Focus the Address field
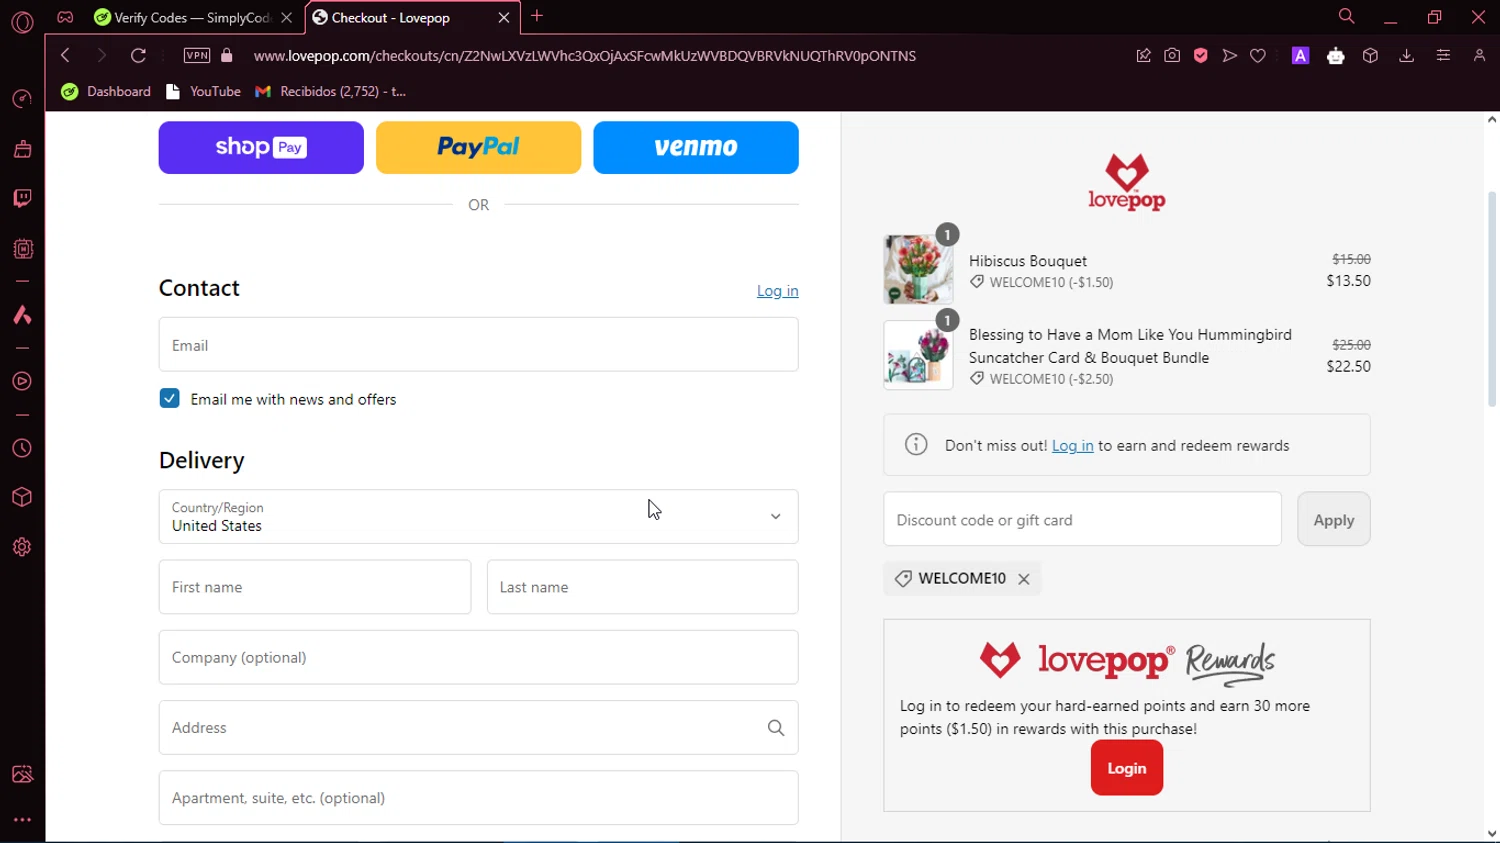Screen dimensions: 1500x843 coord(478,728)
